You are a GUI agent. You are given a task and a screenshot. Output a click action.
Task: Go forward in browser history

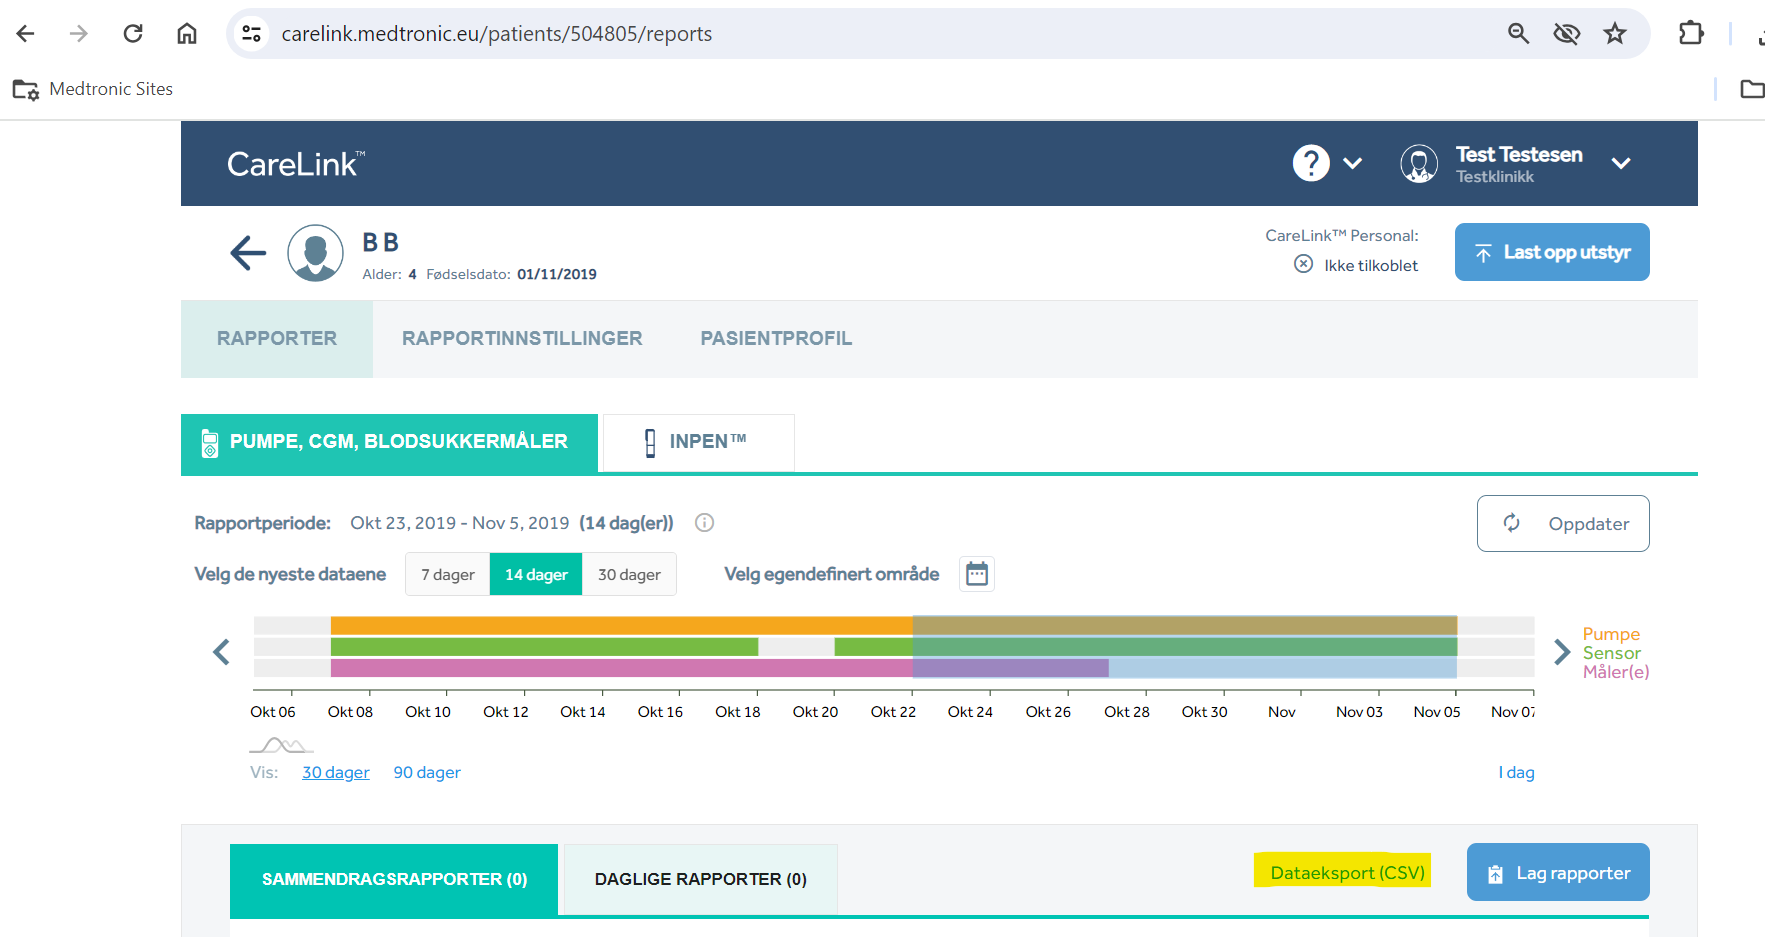[x=79, y=34]
